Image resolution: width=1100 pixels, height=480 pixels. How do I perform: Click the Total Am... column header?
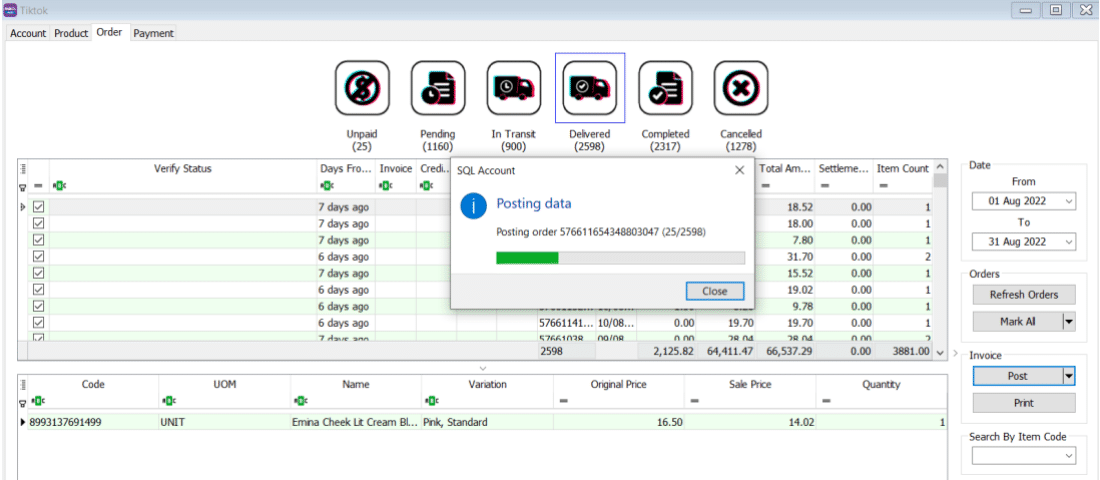click(x=785, y=169)
